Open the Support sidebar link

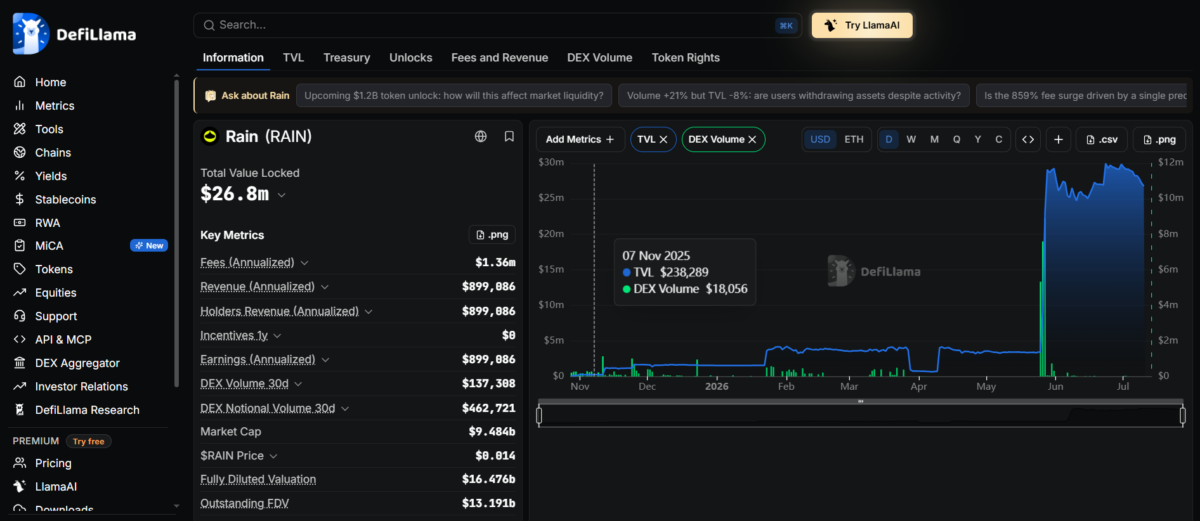click(56, 316)
